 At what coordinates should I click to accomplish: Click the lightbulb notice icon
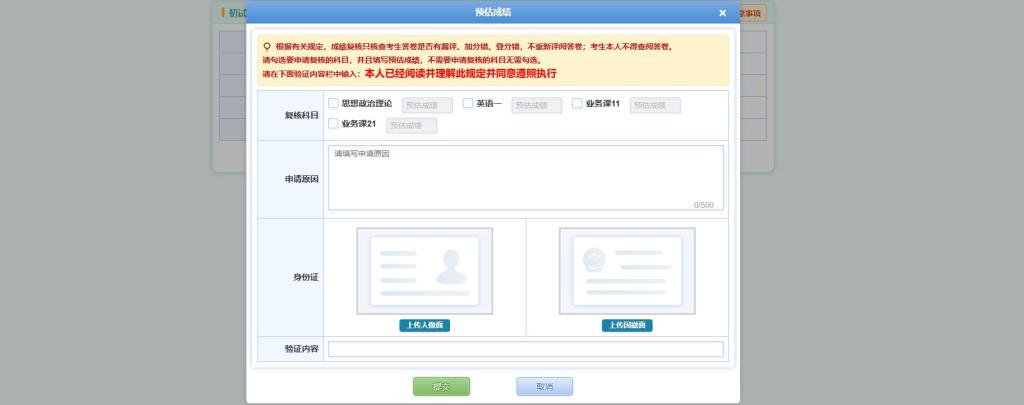click(266, 46)
